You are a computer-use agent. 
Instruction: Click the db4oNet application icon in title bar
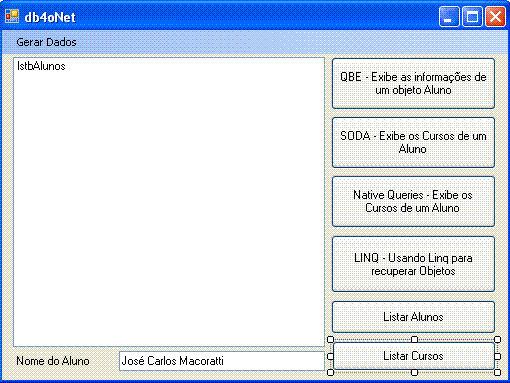(12, 16)
